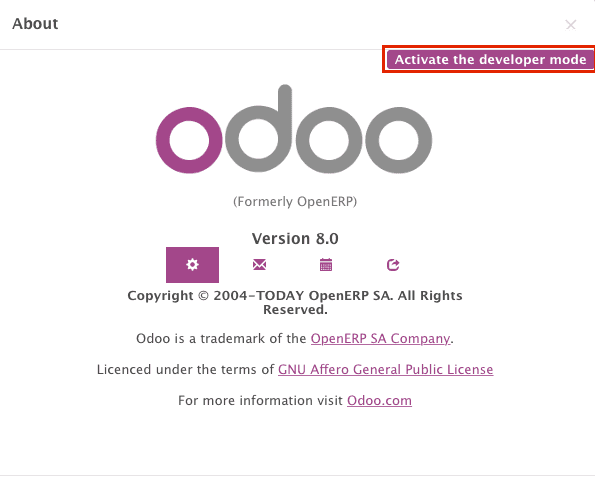
Task: Select the calendar icon below the version
Action: point(326,264)
